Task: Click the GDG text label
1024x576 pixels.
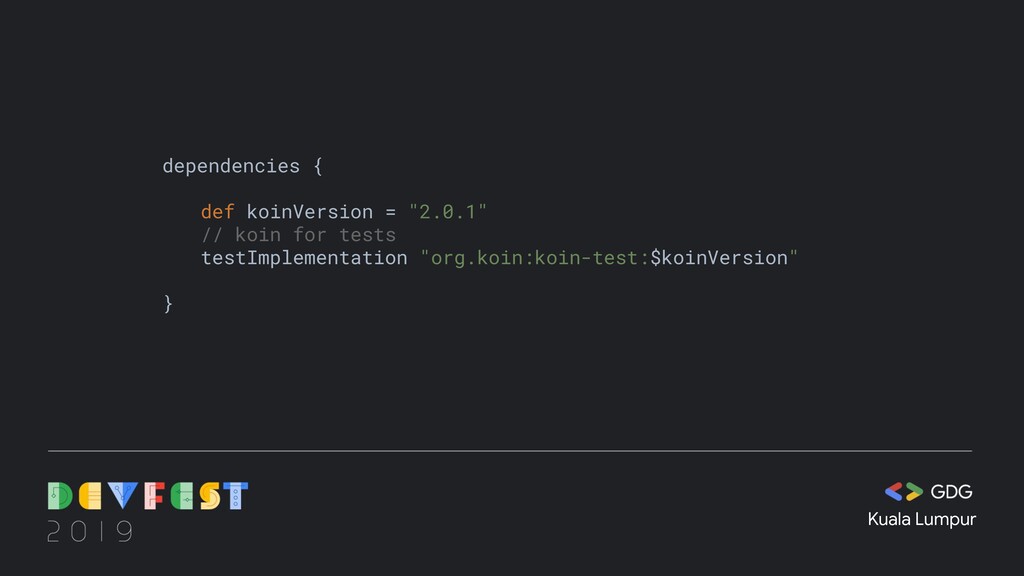Action: click(952, 492)
